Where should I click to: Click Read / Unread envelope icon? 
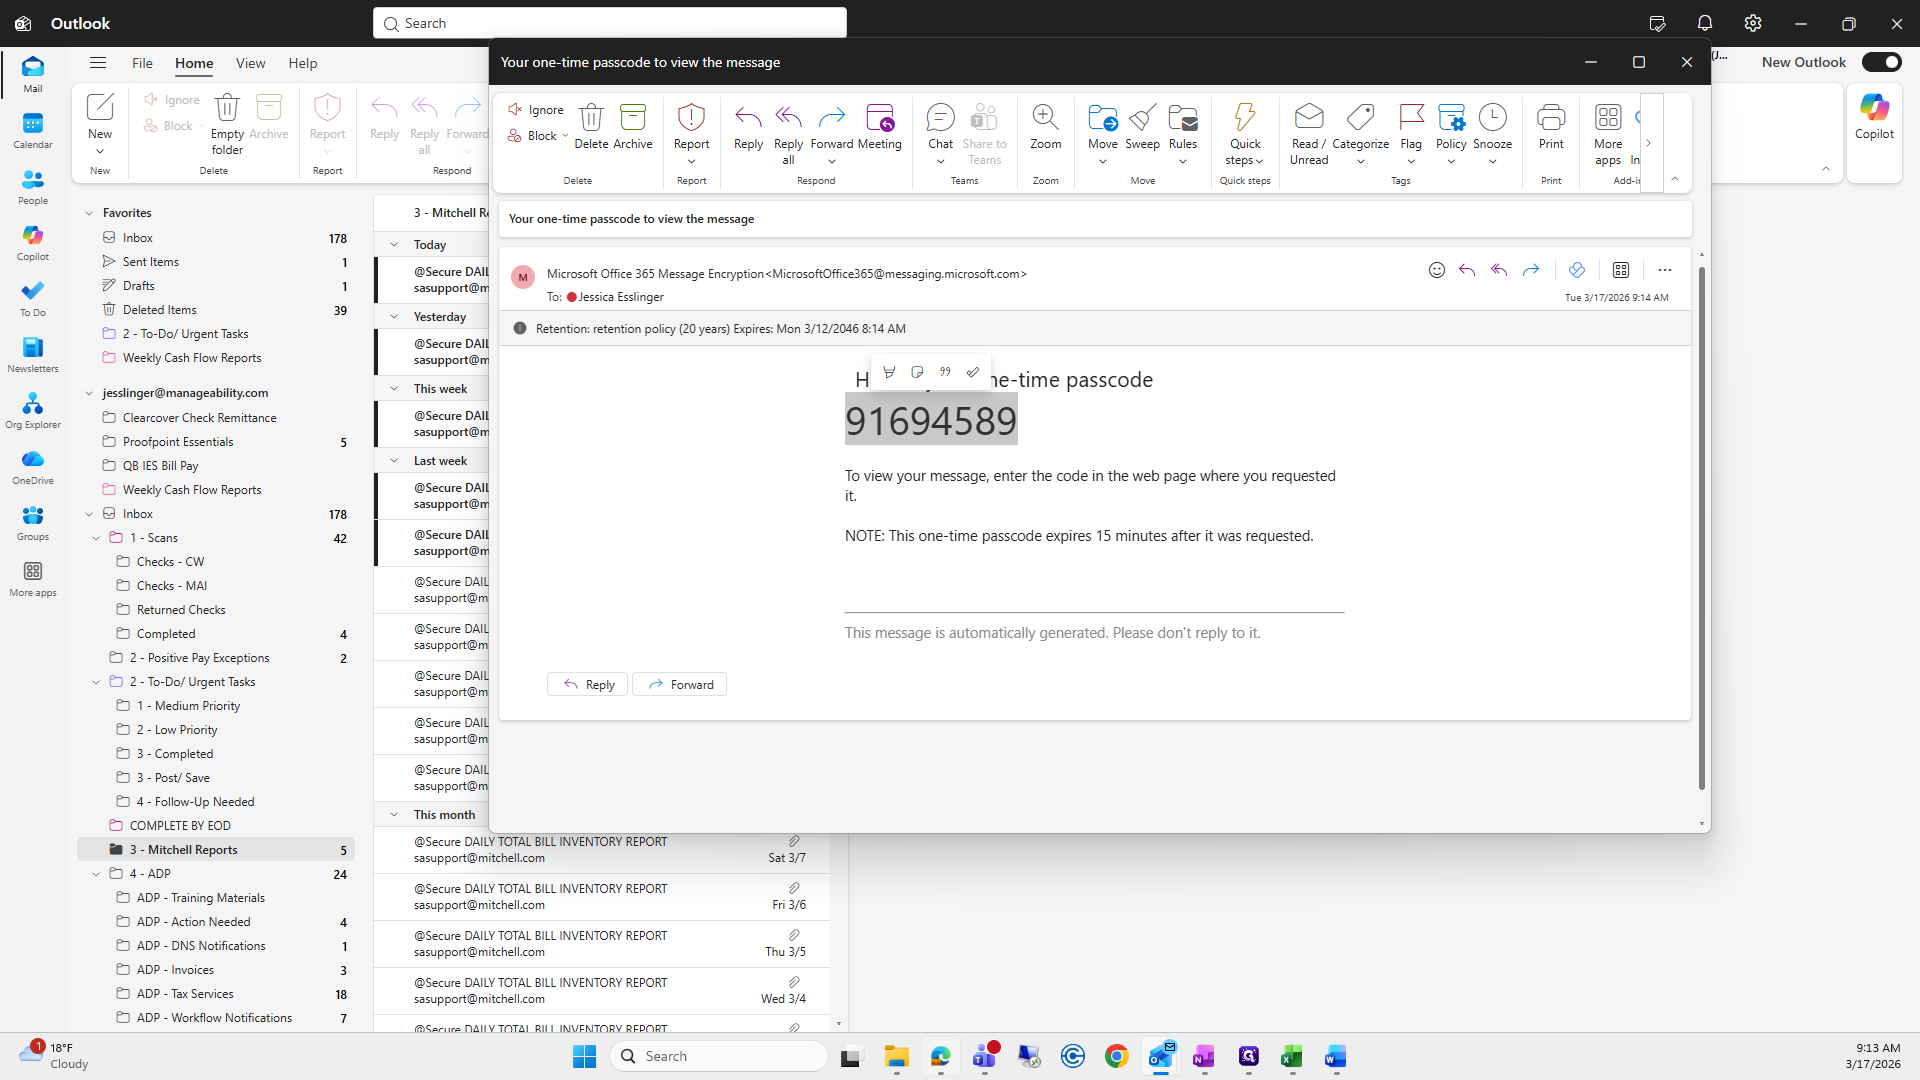click(x=1308, y=118)
